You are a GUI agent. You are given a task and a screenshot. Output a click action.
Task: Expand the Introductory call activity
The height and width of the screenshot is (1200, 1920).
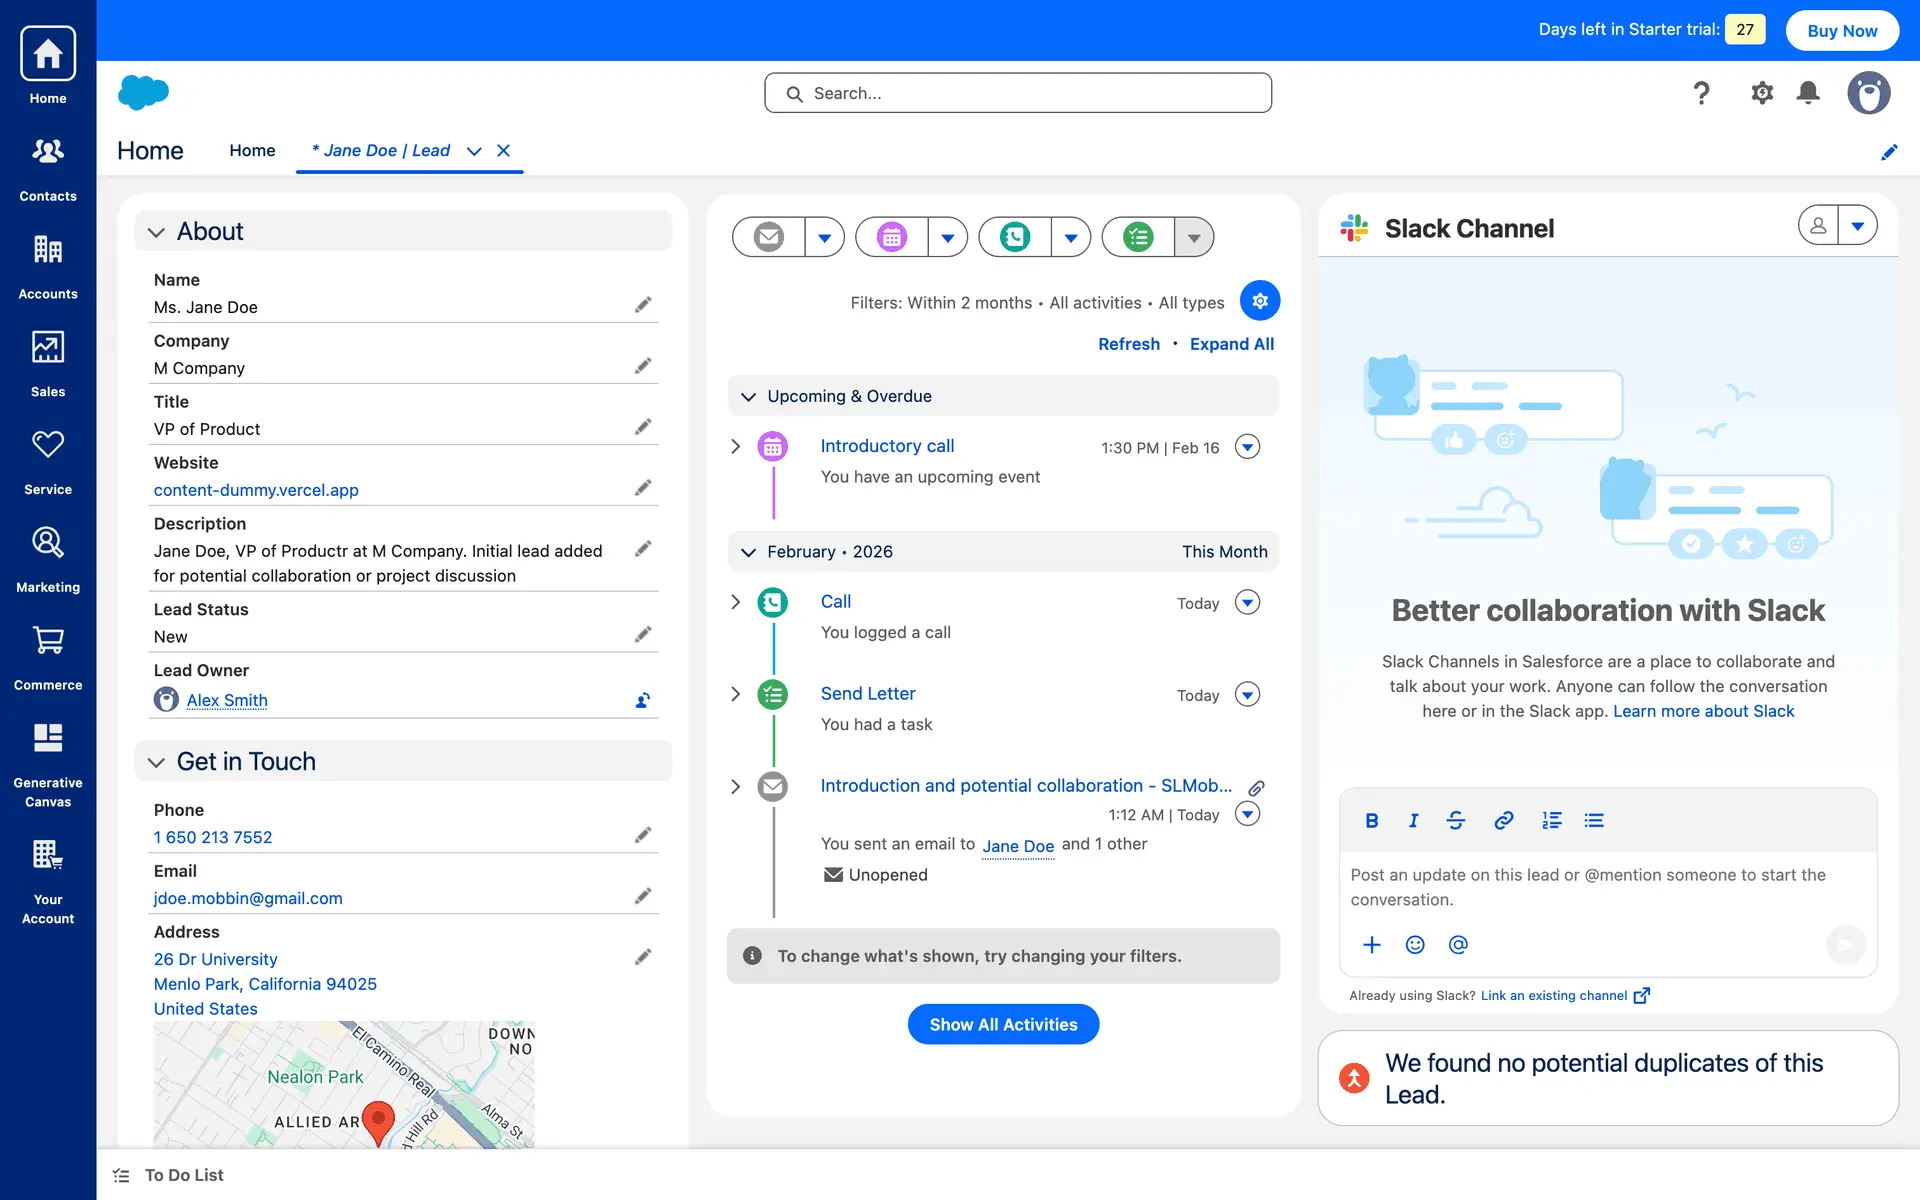pos(736,446)
